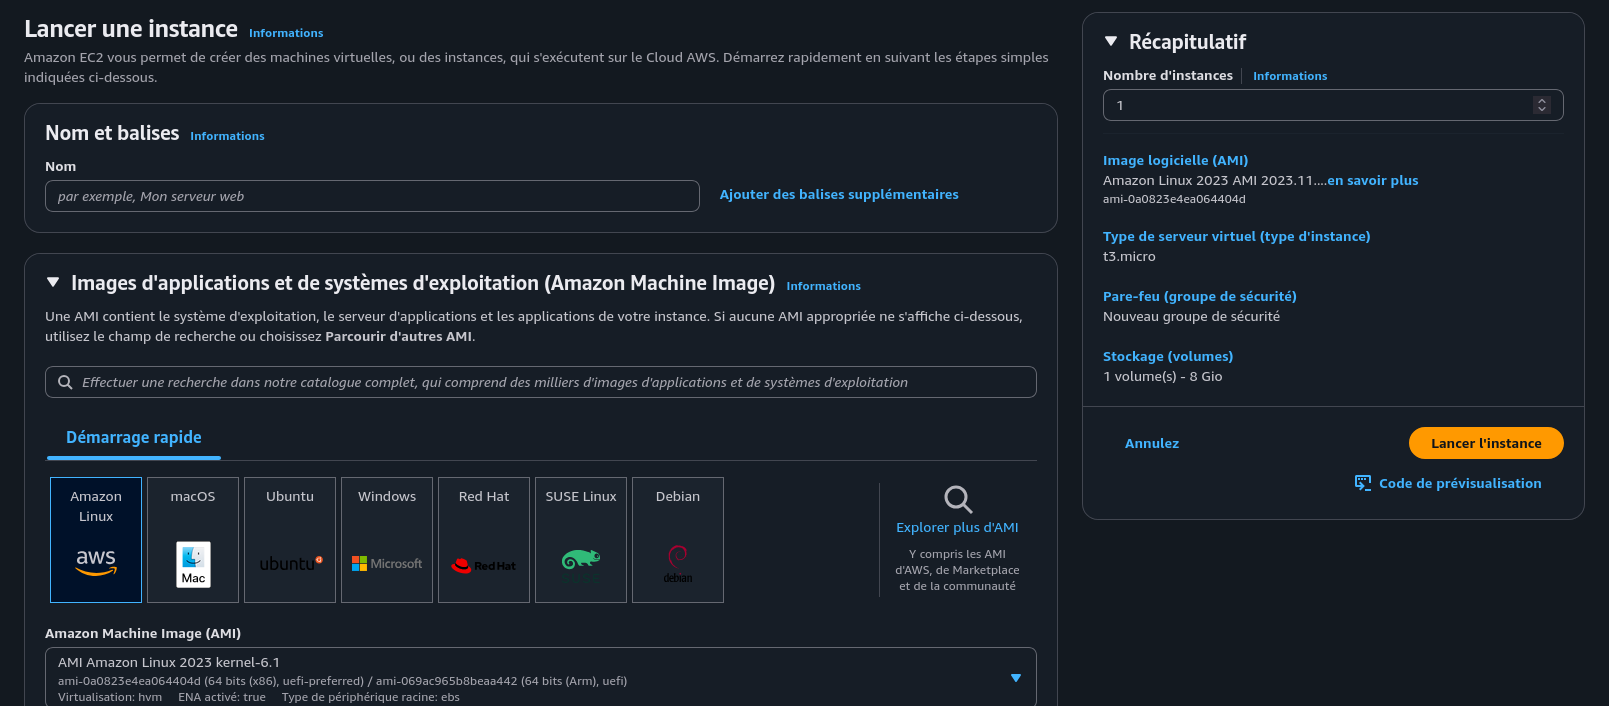Select the Amazon Linux AWS tile
Screen dimensions: 1609x706
coord(96,540)
